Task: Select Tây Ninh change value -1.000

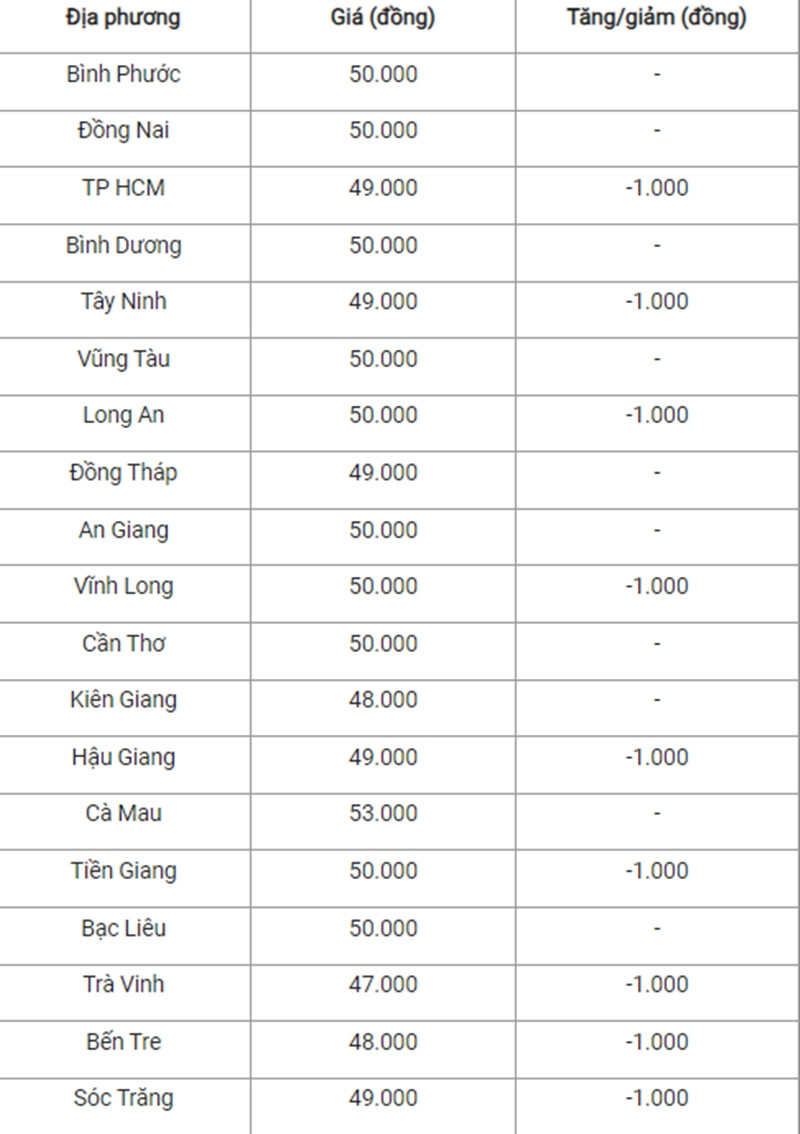Action: (x=657, y=301)
